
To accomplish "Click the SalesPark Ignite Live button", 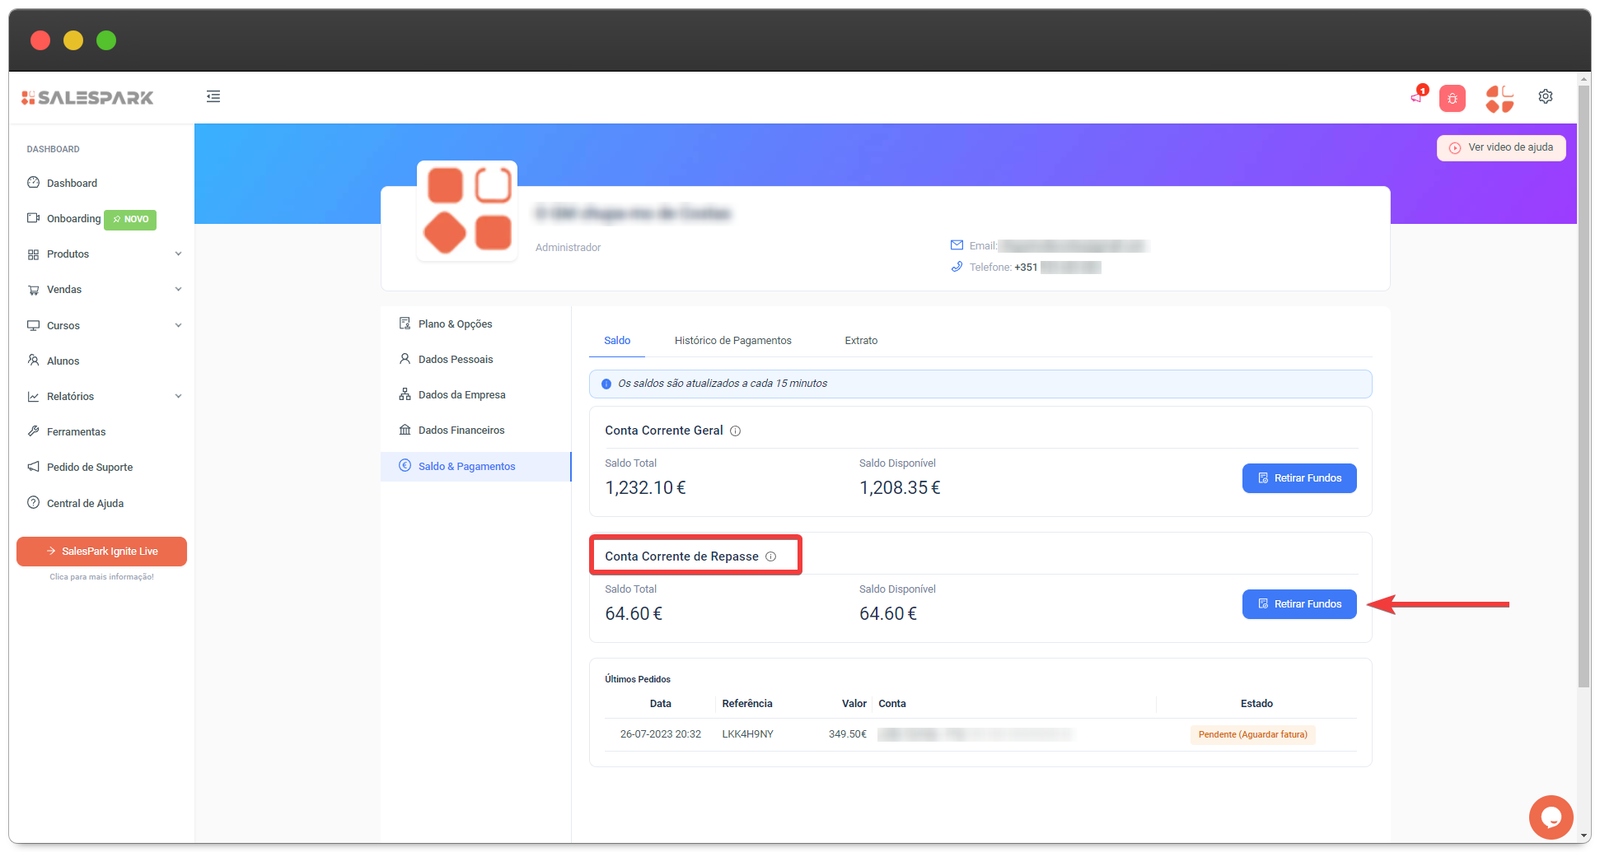I will 102,552.
